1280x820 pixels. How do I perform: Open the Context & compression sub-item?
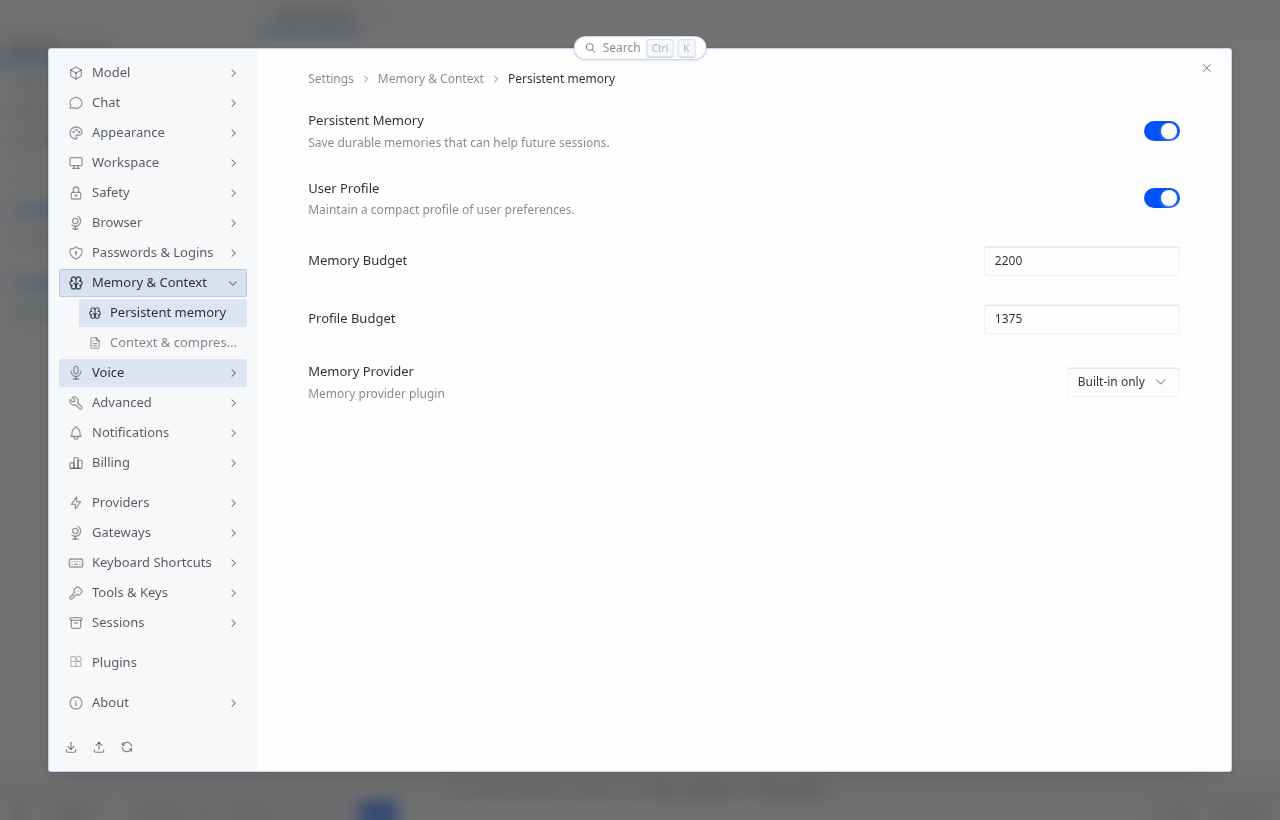163,343
